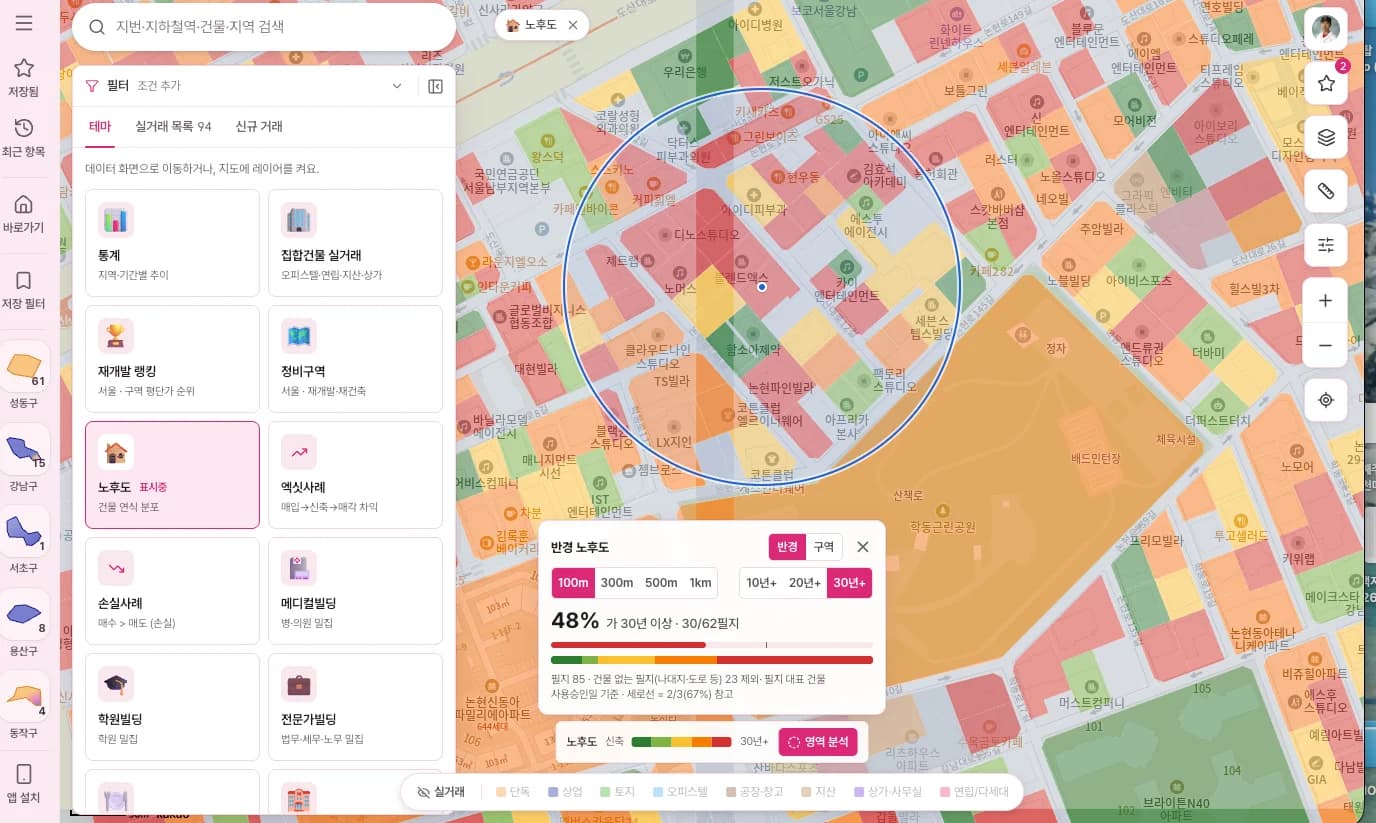Collapse the side panel icon
The image size is (1376, 823).
pyautogui.click(x=435, y=87)
